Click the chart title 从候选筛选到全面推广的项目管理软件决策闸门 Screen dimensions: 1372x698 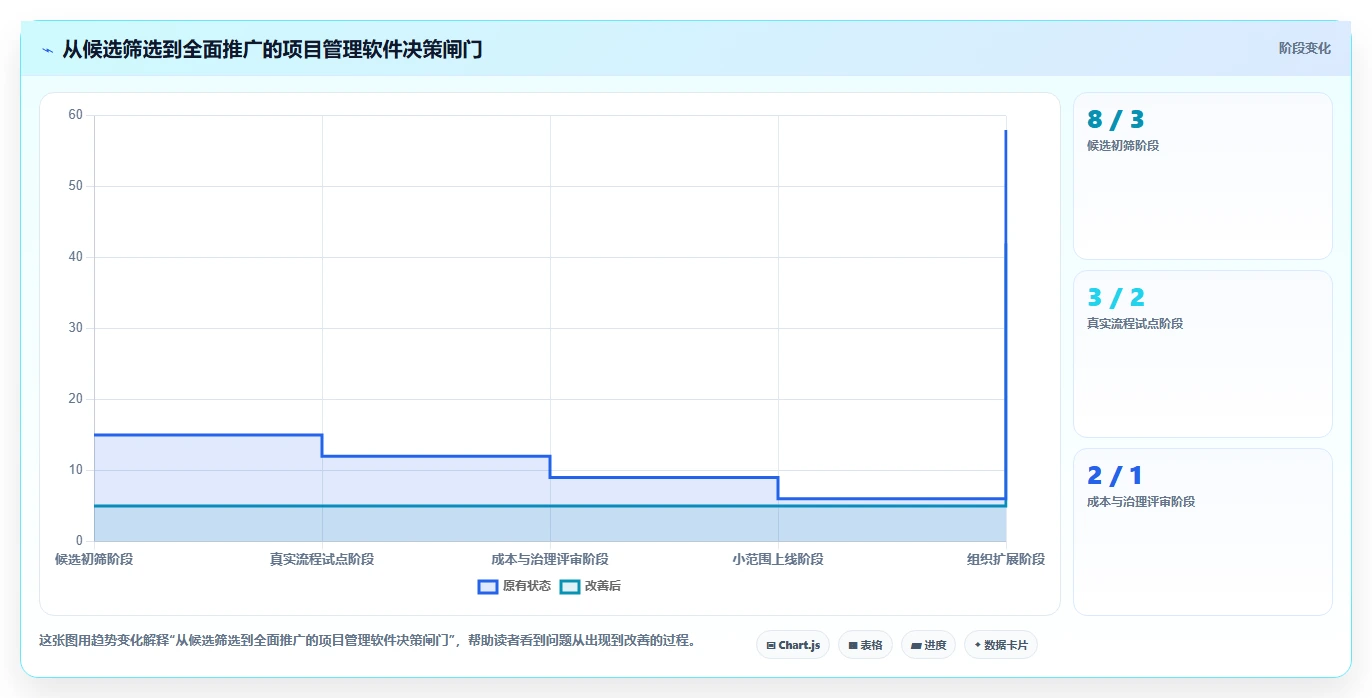point(273,49)
